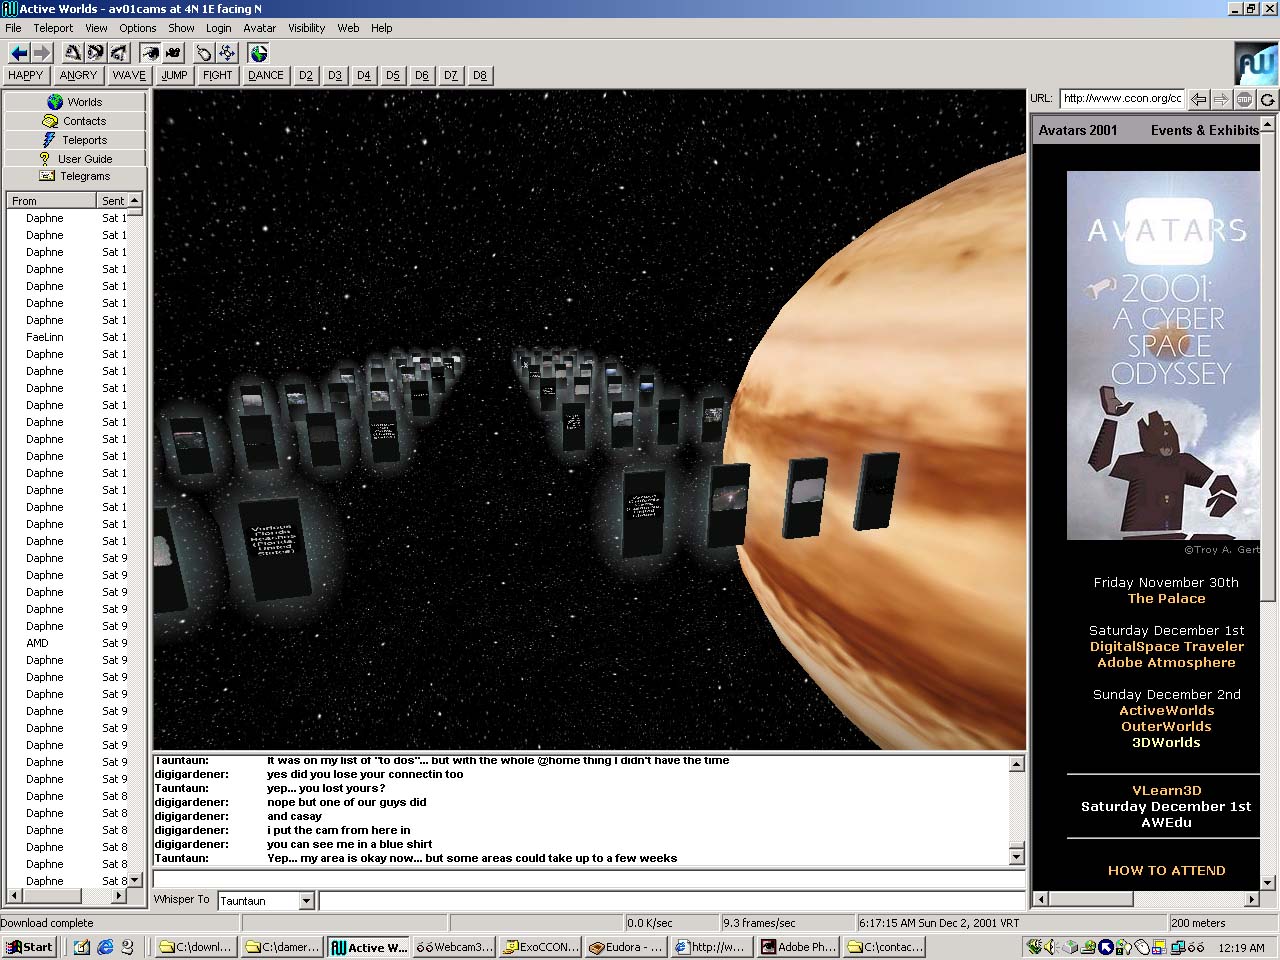Open the Whisper To dropdown
Screen dimensions: 1280x960
pyautogui.click(x=306, y=901)
